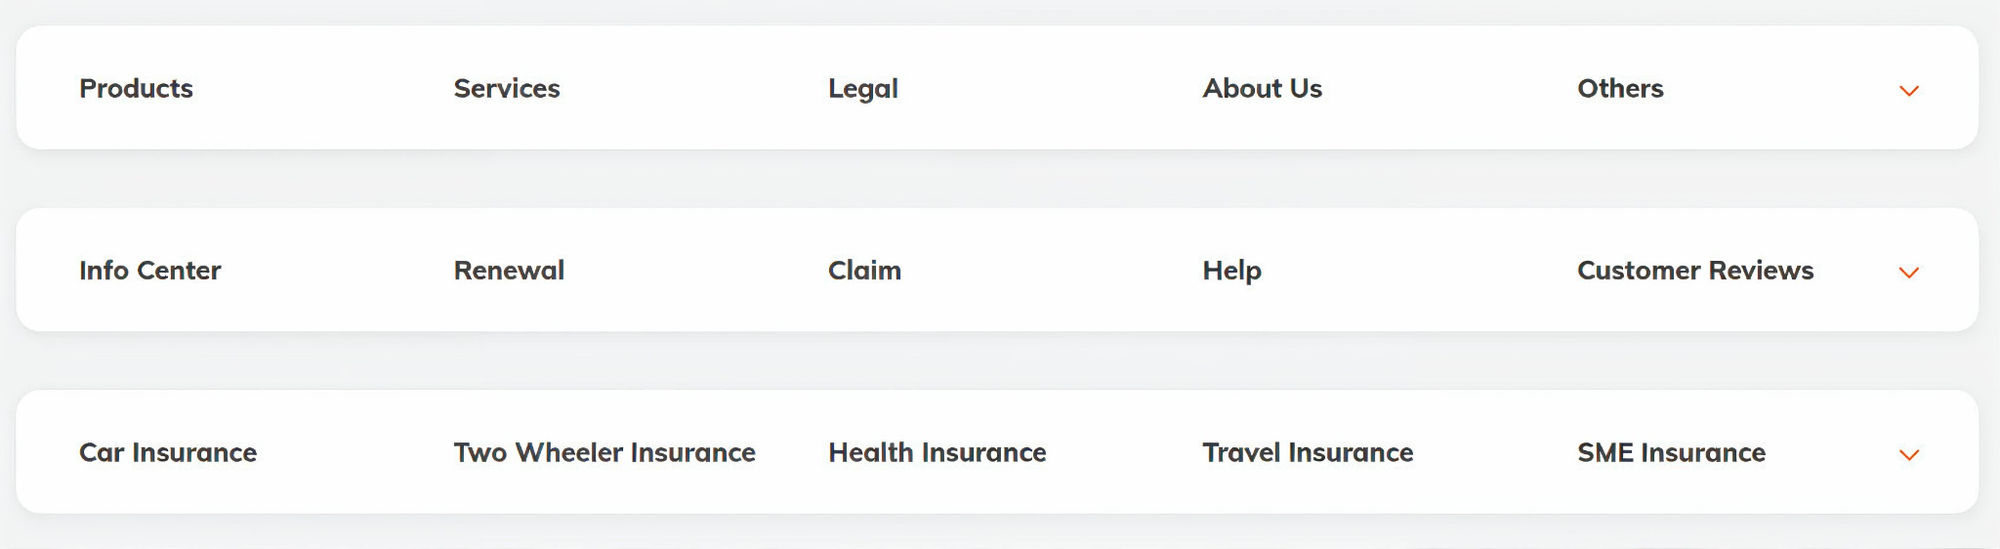2000x549 pixels.
Task: Expand the Info Center row chevron
Action: (1908, 273)
